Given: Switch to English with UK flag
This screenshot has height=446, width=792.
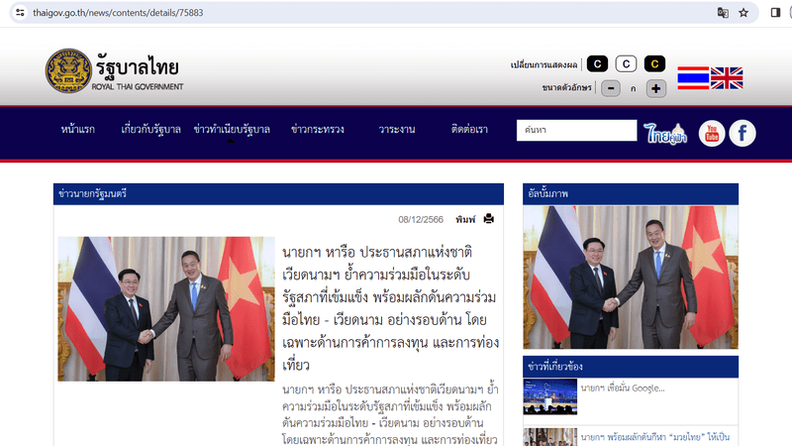Looking at the screenshot, I should pos(727,78).
